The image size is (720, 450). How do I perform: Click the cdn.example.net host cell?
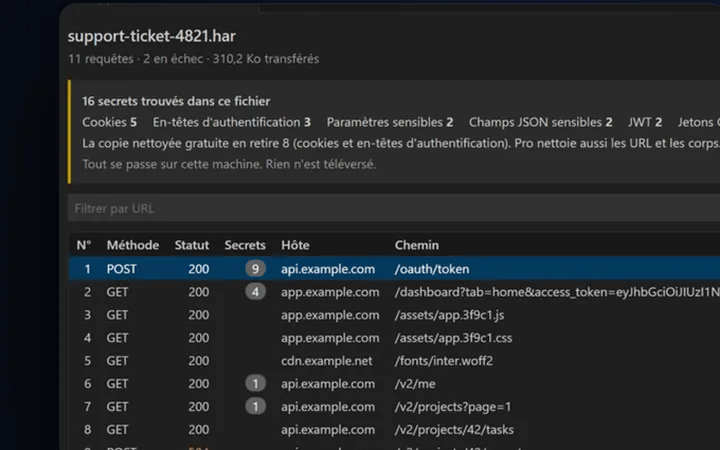(326, 361)
